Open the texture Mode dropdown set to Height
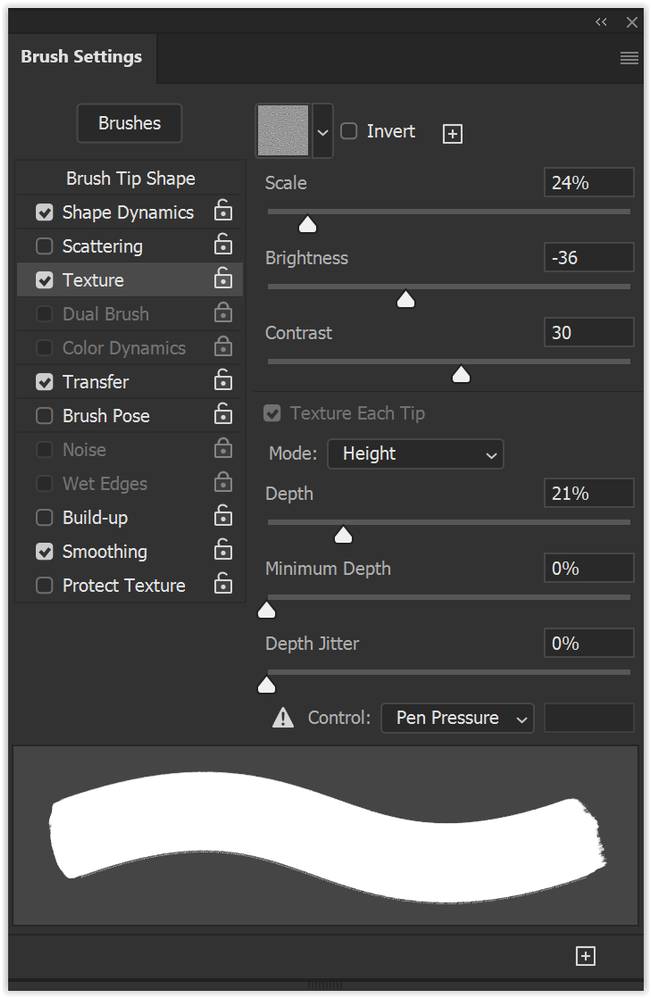 (x=415, y=454)
